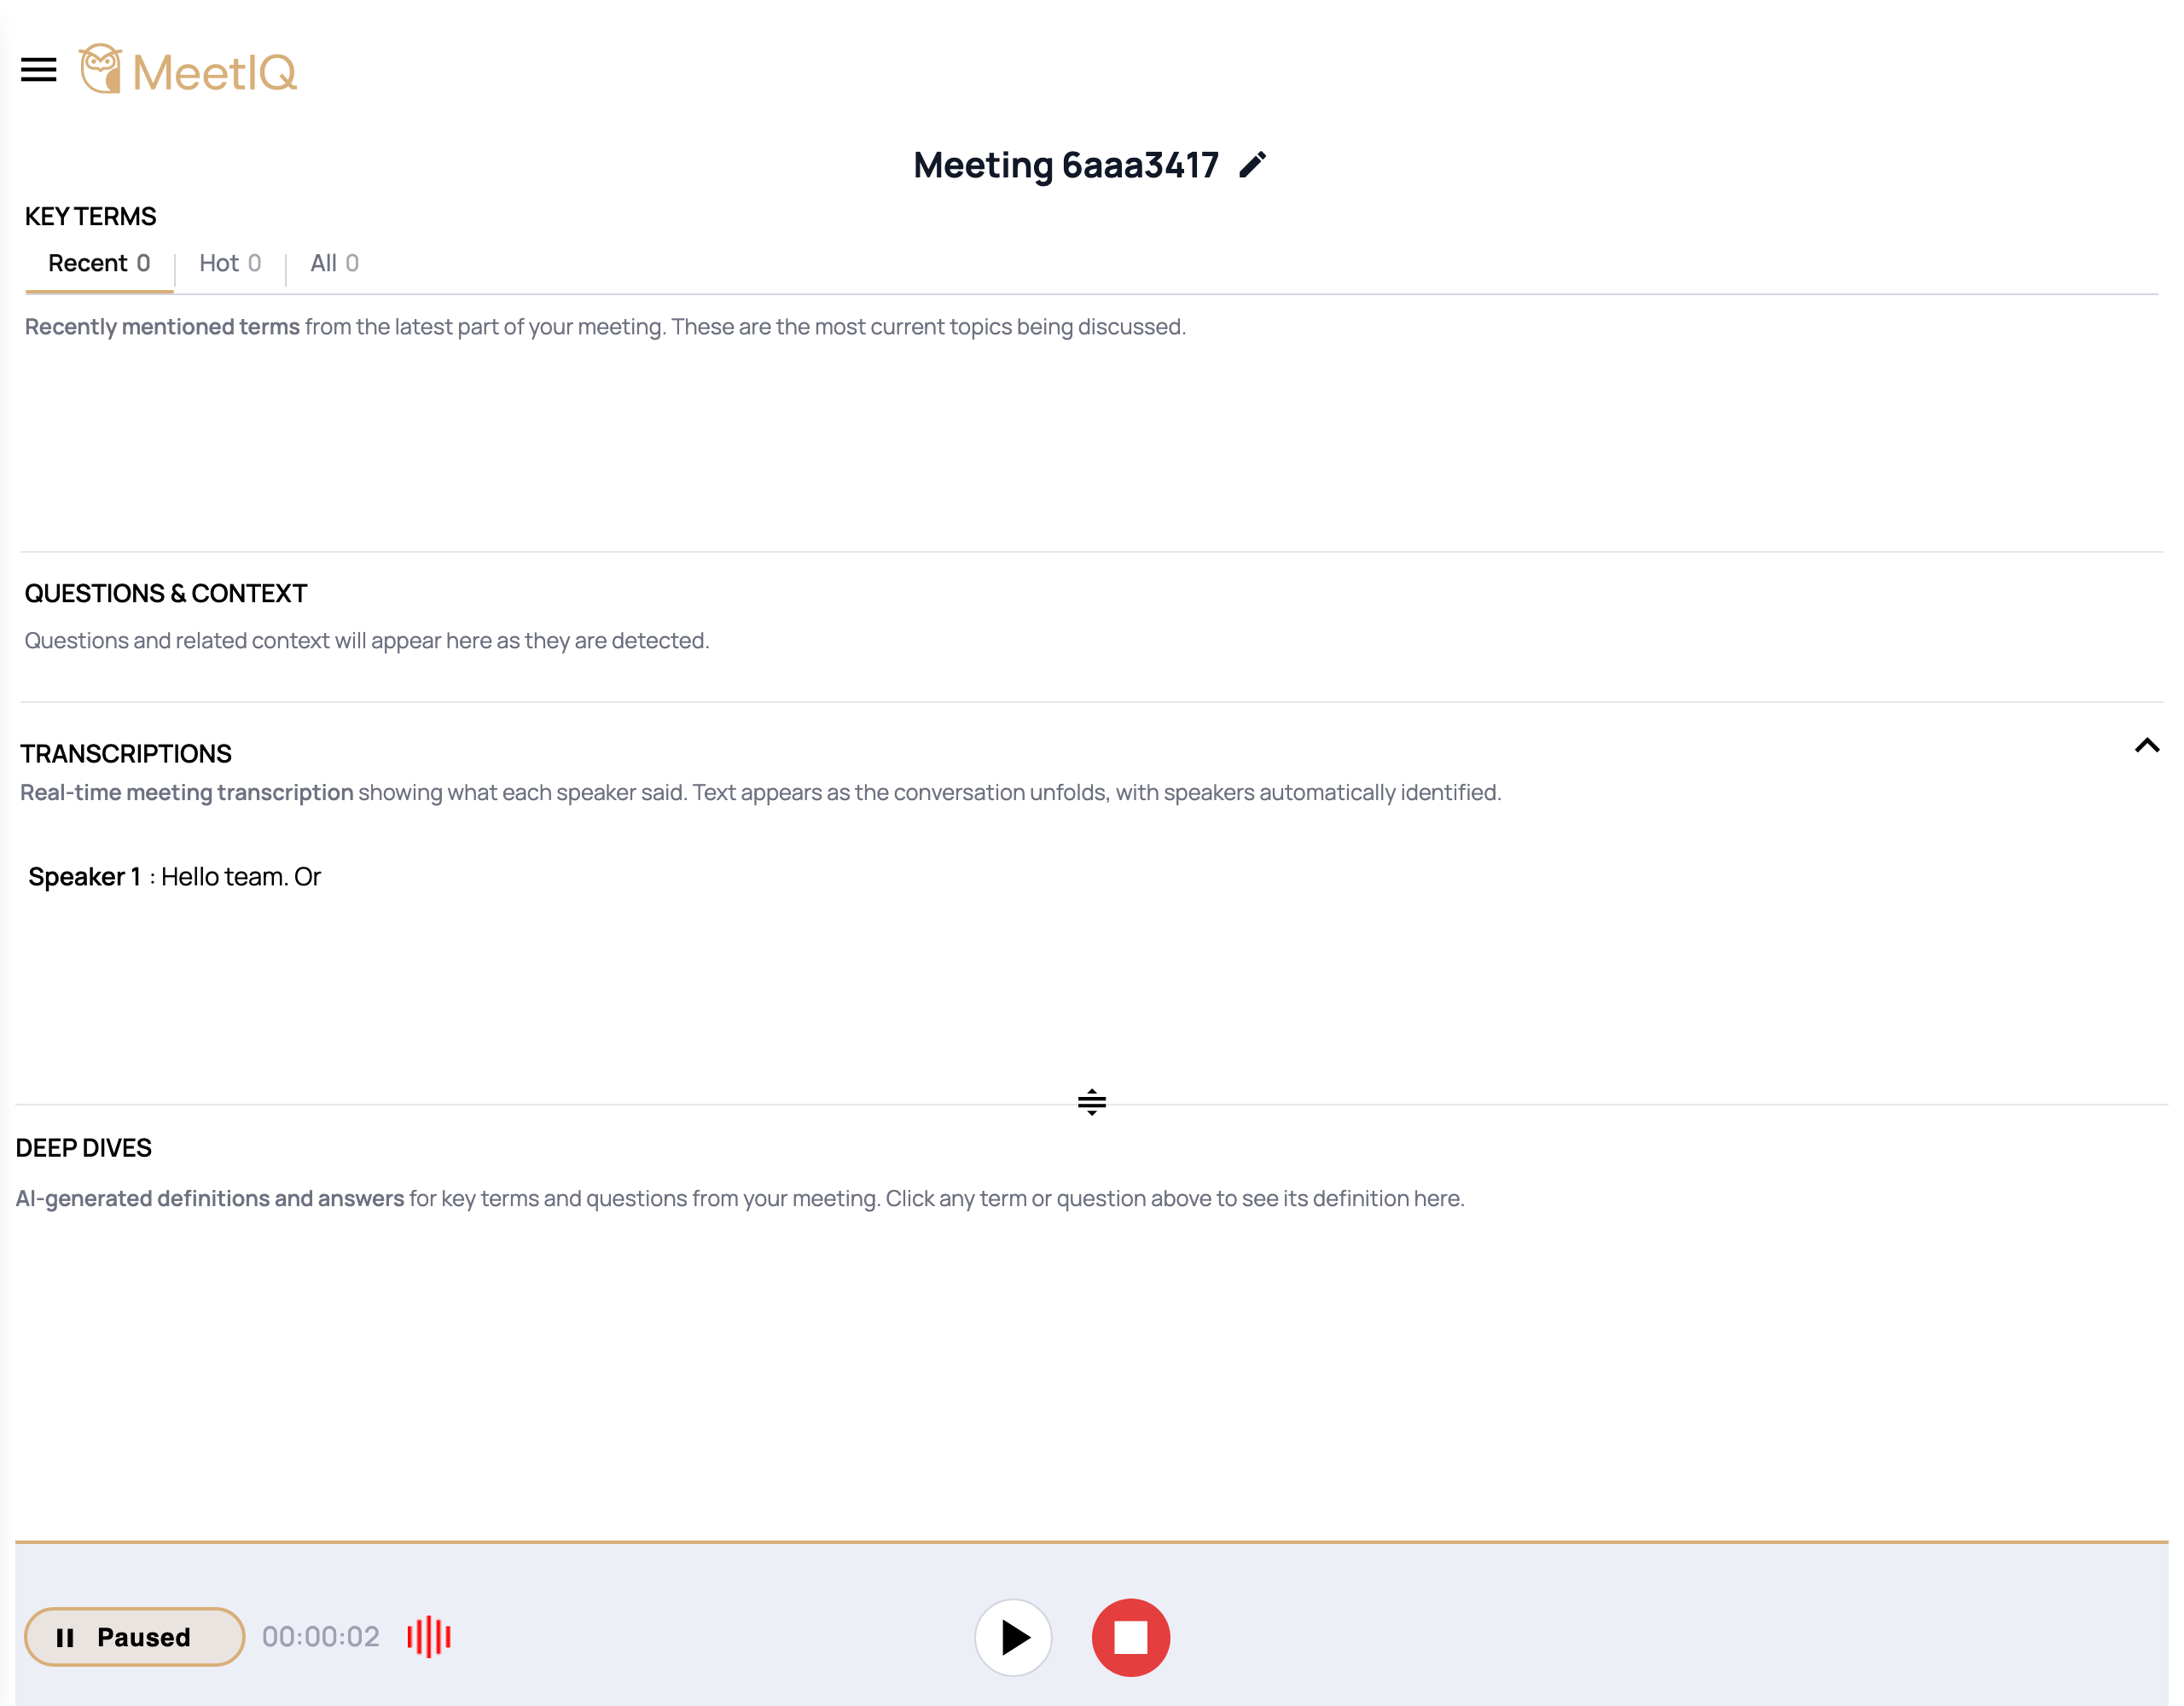Collapse the Transcriptions section chevron

coord(2146,746)
